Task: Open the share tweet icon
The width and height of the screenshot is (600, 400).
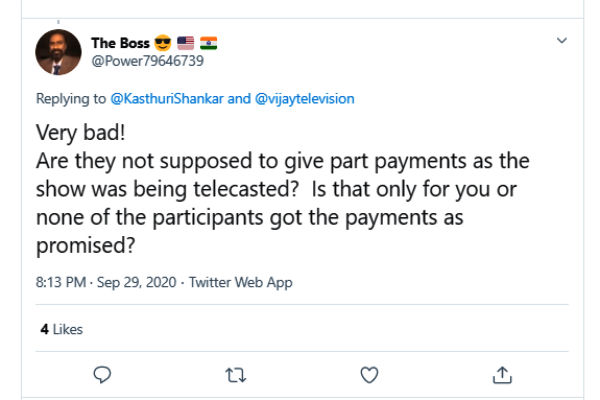Action: (503, 375)
